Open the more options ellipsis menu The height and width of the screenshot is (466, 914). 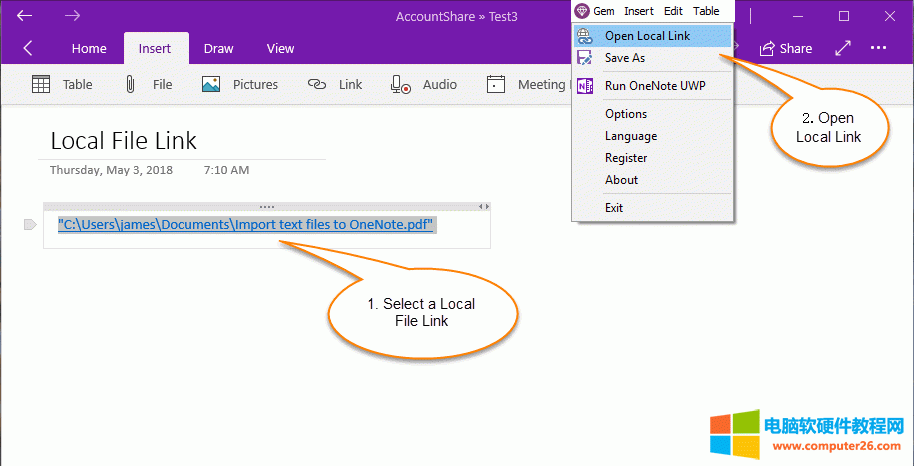click(878, 48)
